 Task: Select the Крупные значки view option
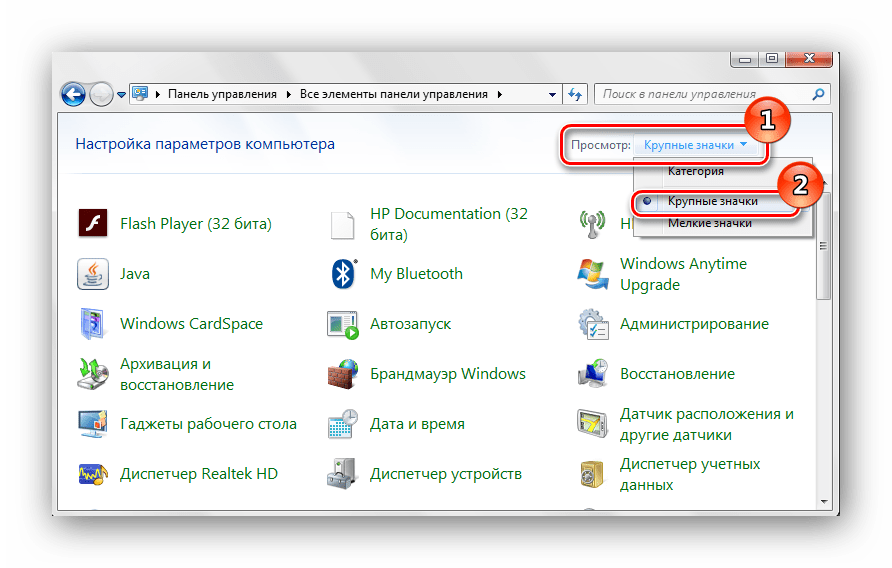712,201
